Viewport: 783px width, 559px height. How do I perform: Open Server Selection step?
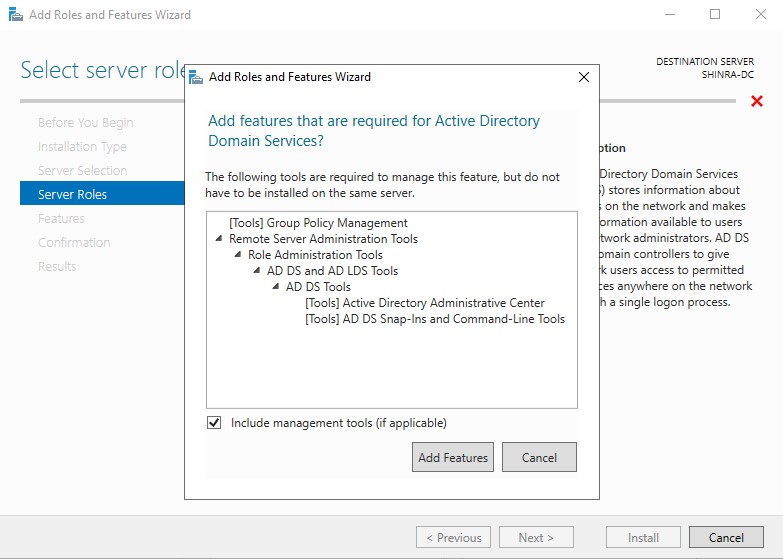[82, 170]
